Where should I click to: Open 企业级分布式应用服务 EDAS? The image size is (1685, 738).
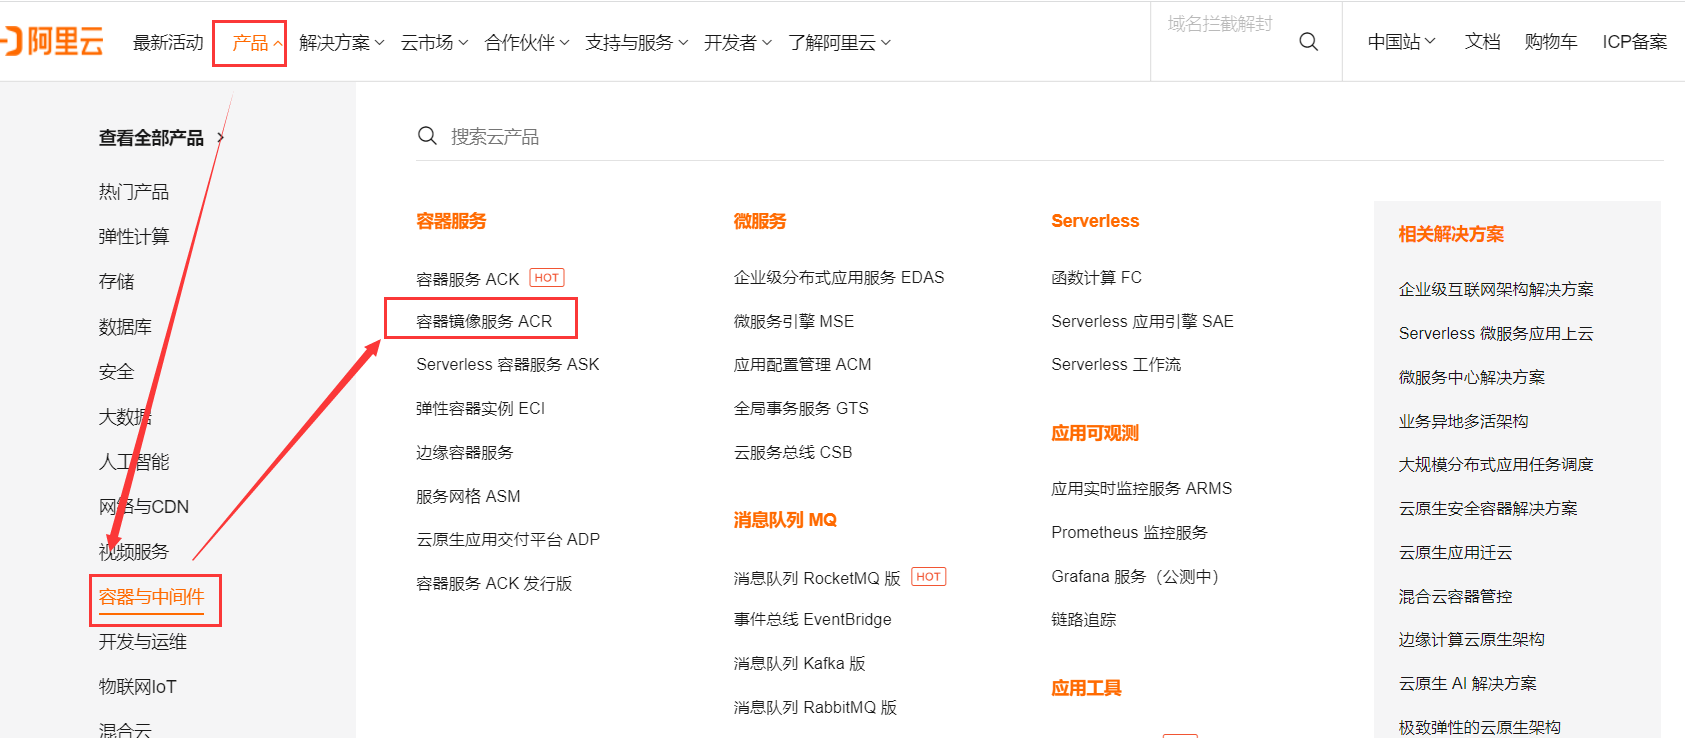coord(839,278)
